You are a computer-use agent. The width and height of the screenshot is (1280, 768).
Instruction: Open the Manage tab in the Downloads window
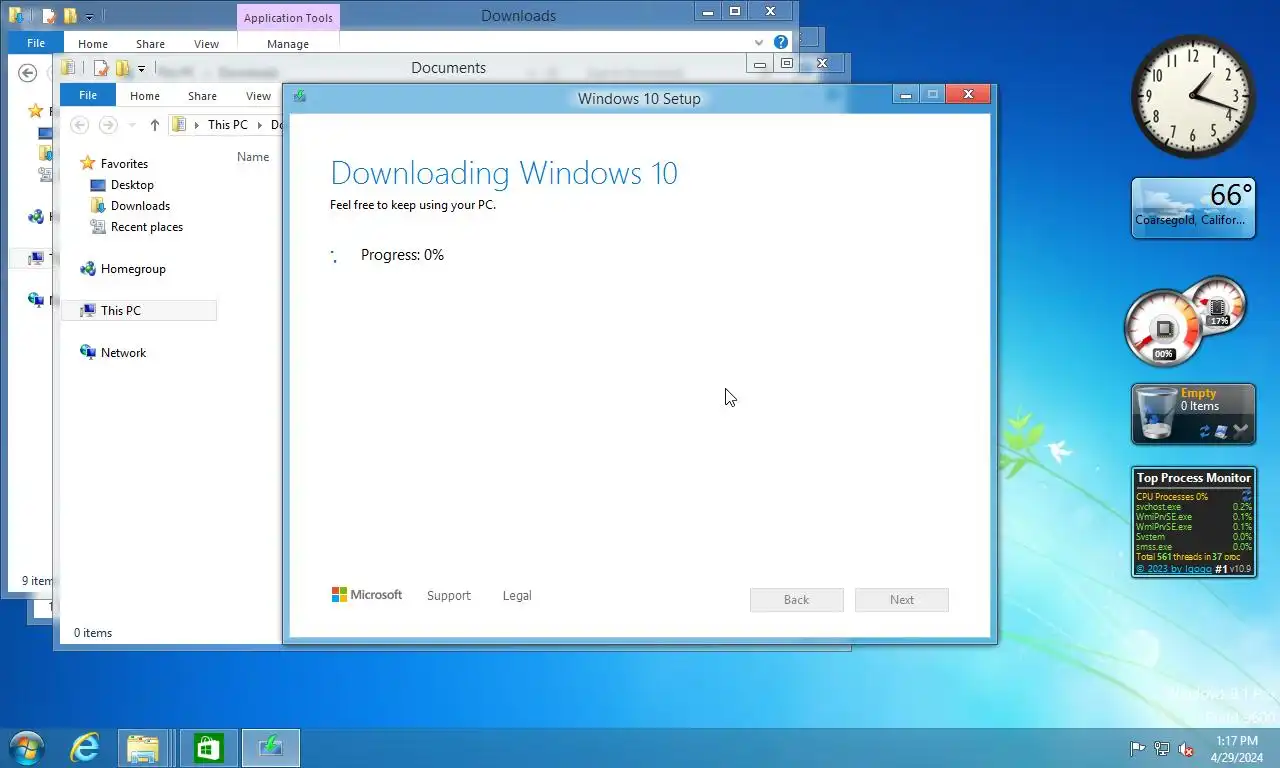[x=288, y=44]
